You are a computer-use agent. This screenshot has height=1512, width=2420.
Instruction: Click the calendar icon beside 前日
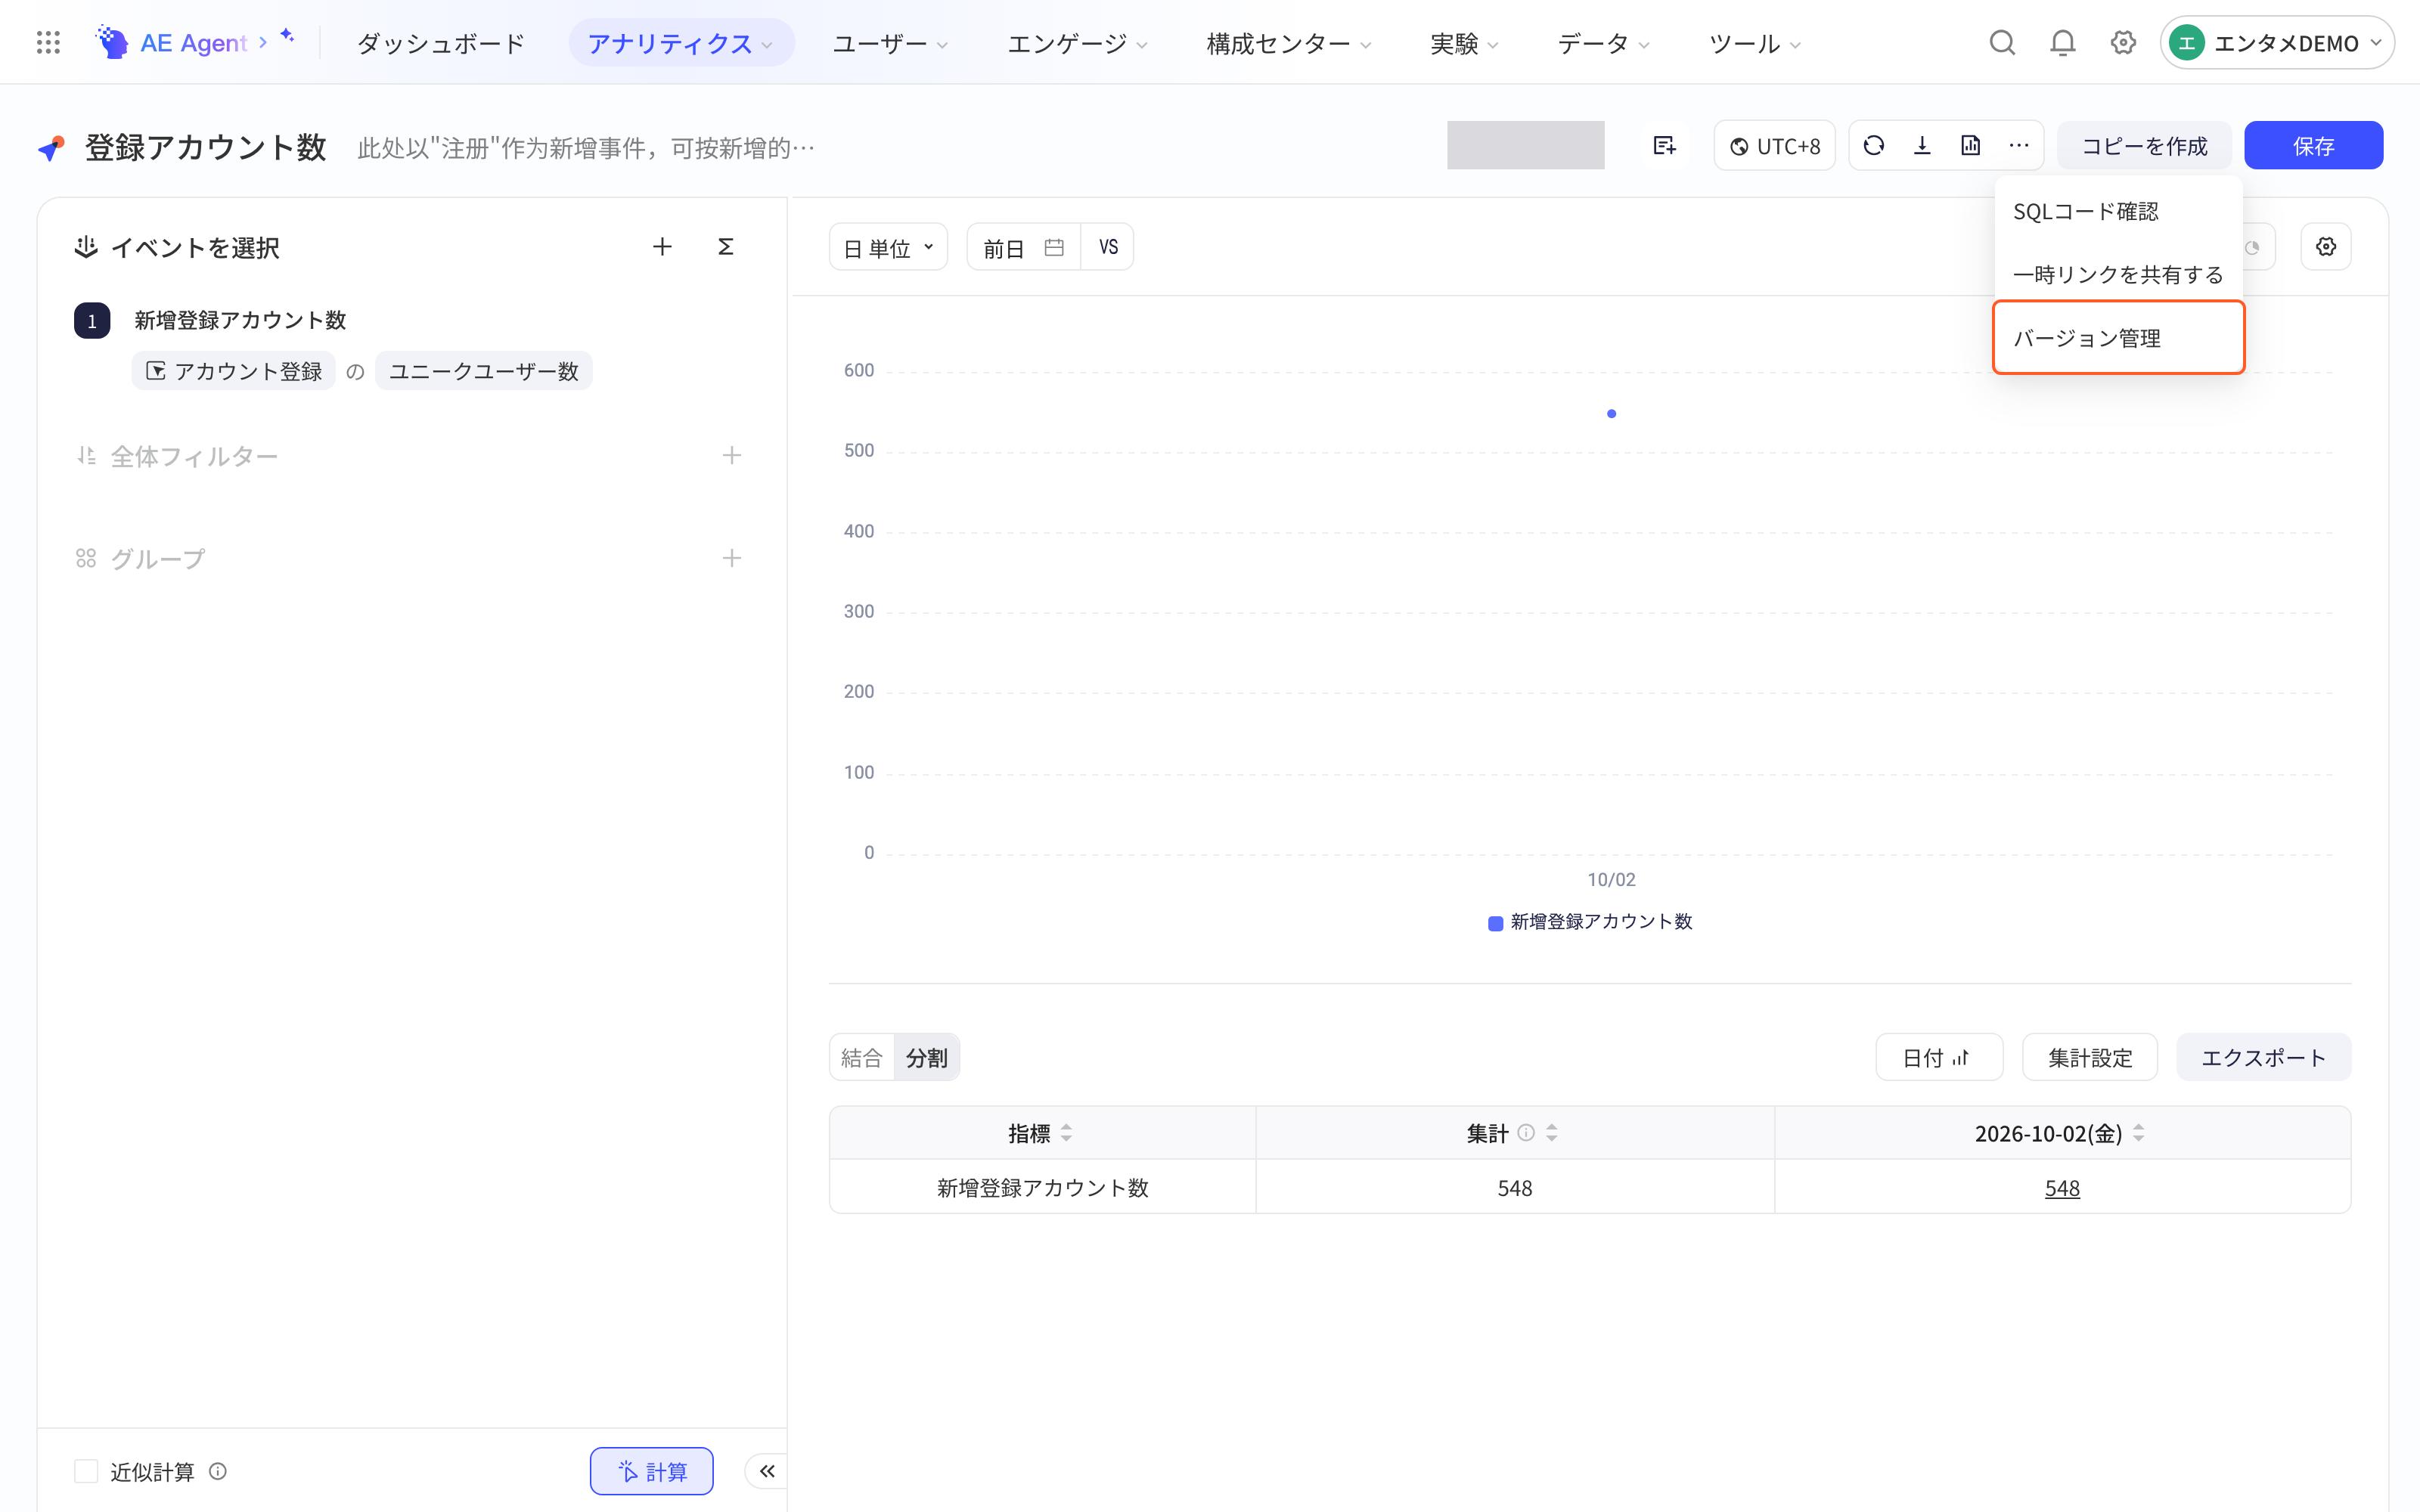1054,247
